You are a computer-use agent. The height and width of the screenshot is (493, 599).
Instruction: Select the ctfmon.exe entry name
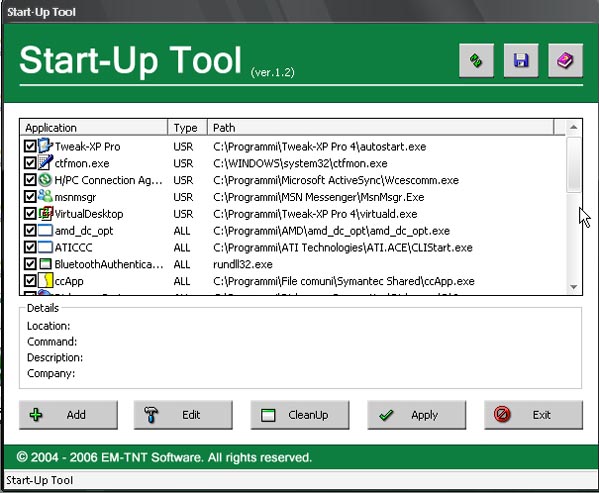[82, 163]
